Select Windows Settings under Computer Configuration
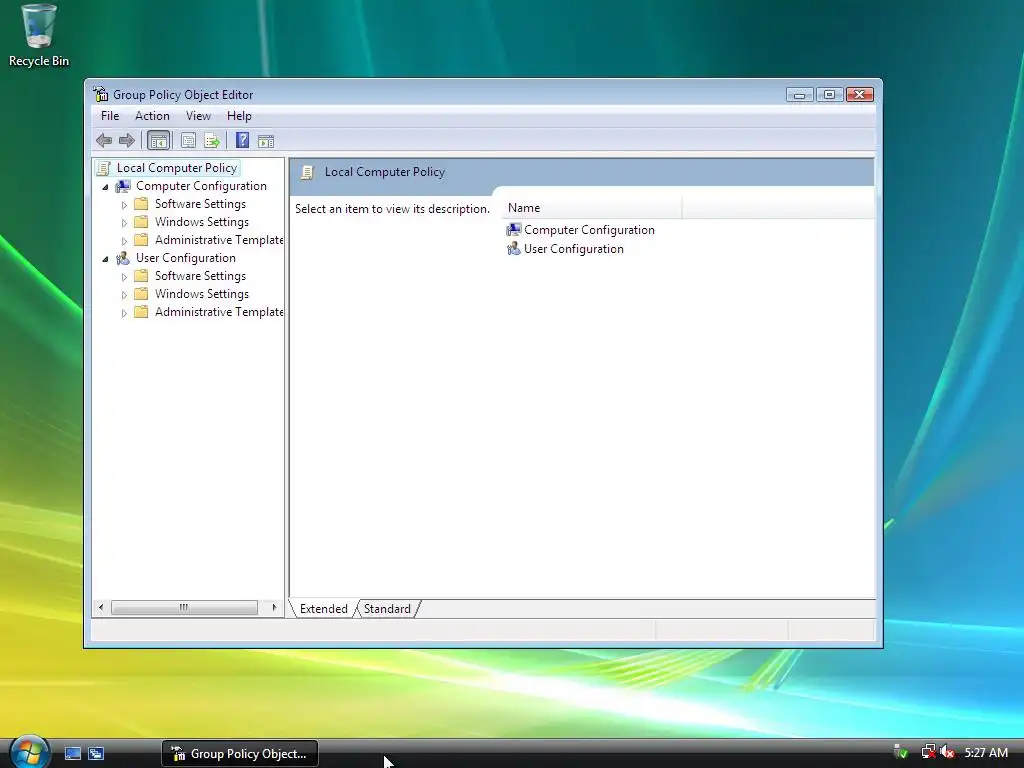 [201, 222]
